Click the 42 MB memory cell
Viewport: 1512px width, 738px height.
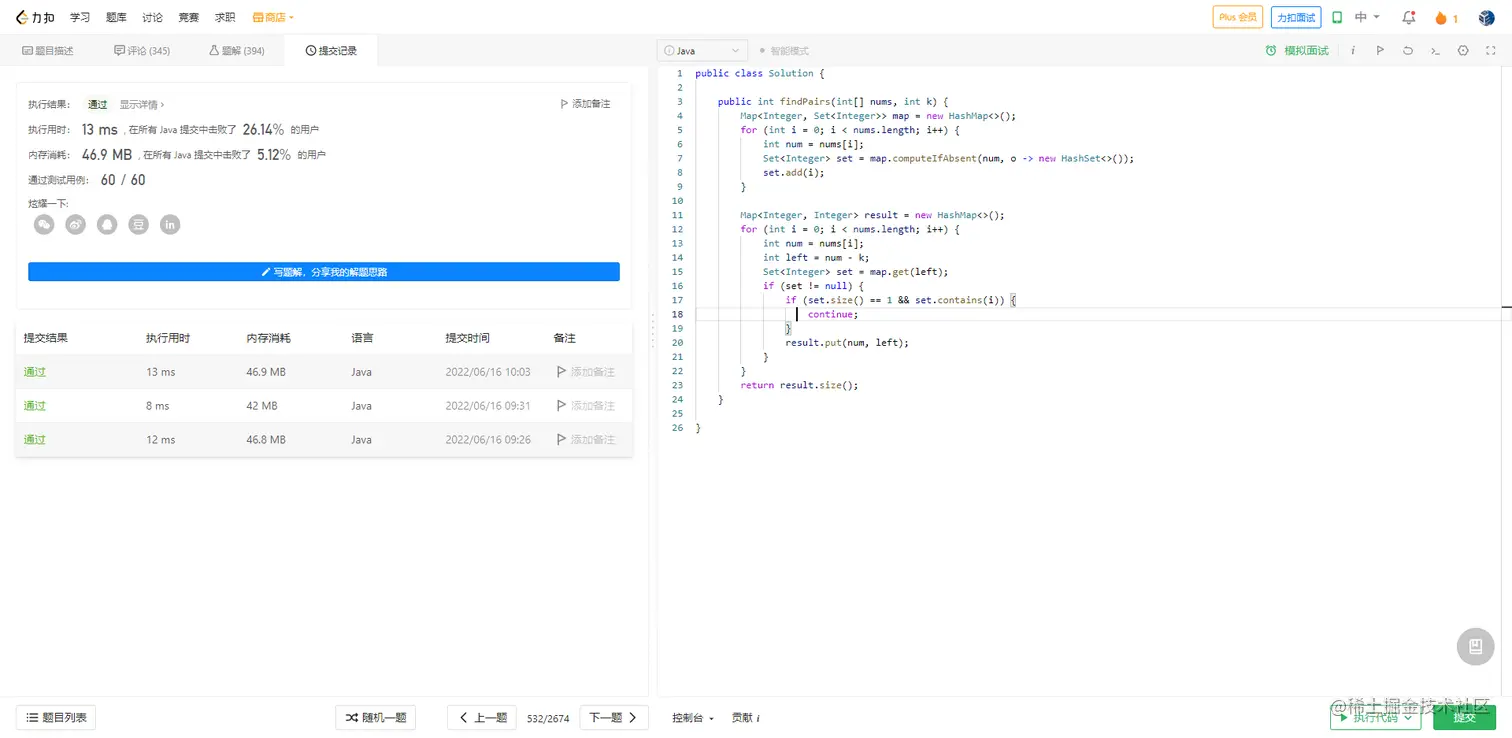click(x=262, y=406)
